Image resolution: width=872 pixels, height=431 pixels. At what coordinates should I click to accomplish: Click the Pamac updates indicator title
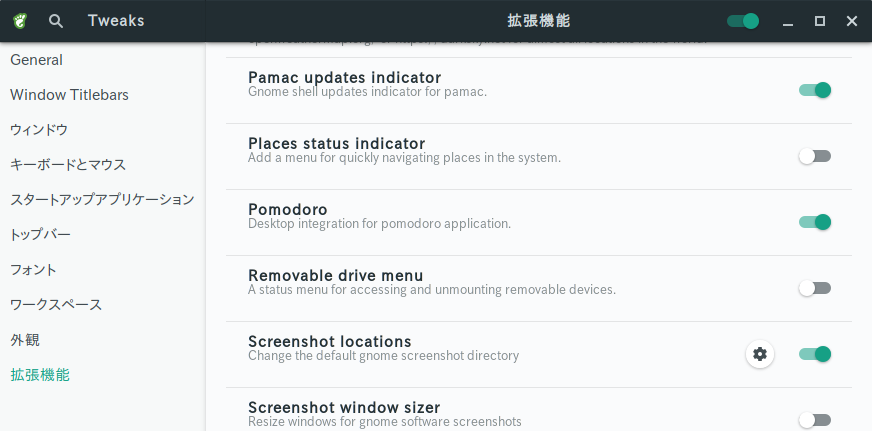tap(344, 77)
